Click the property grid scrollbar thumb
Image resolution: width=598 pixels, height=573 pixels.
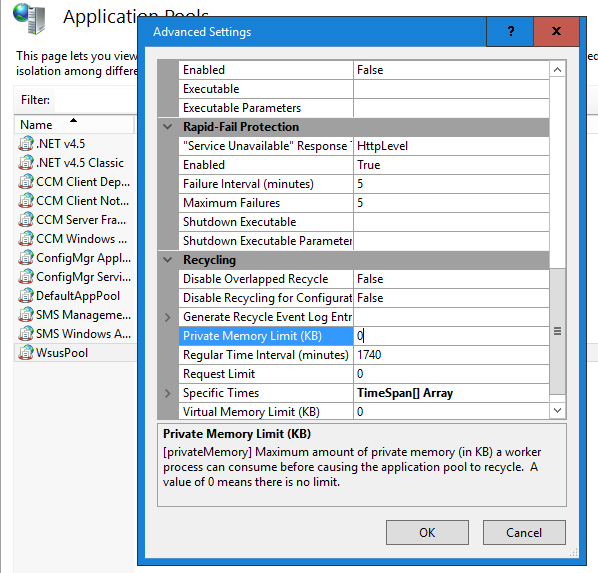coord(557,331)
